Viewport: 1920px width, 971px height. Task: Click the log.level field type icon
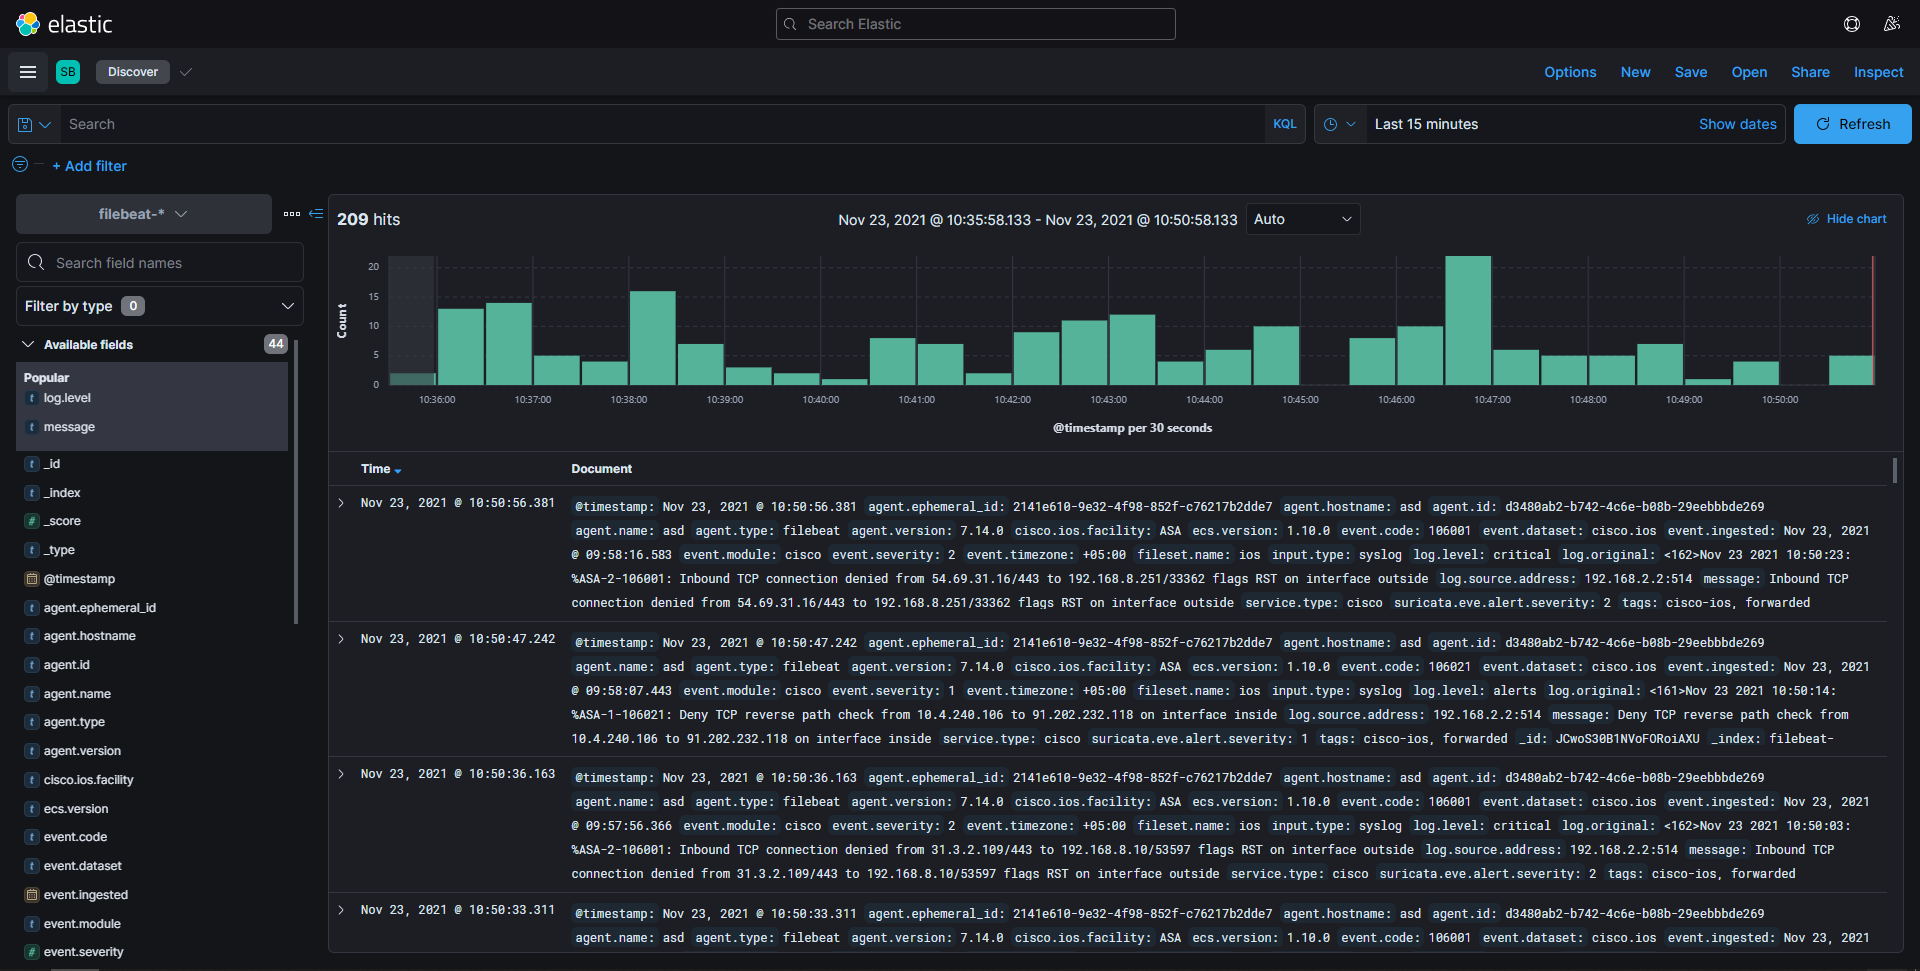32,398
